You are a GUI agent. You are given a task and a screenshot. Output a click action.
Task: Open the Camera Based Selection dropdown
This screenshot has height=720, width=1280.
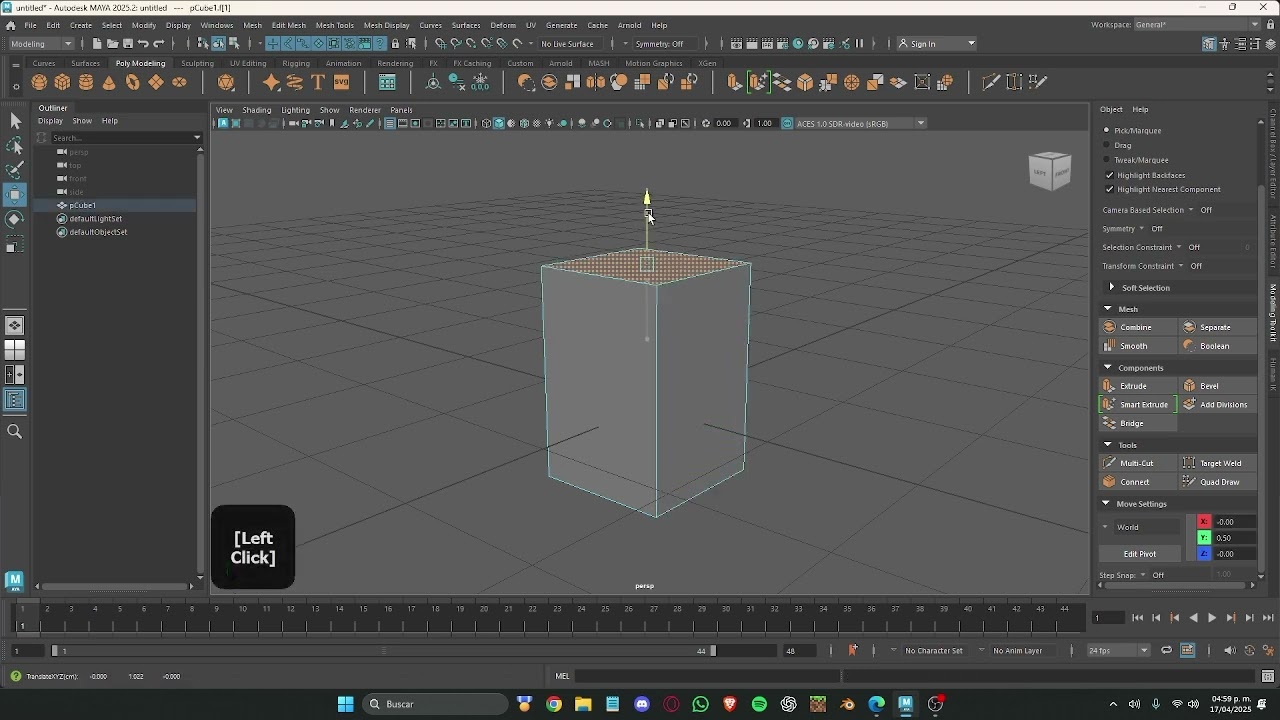point(1190,210)
